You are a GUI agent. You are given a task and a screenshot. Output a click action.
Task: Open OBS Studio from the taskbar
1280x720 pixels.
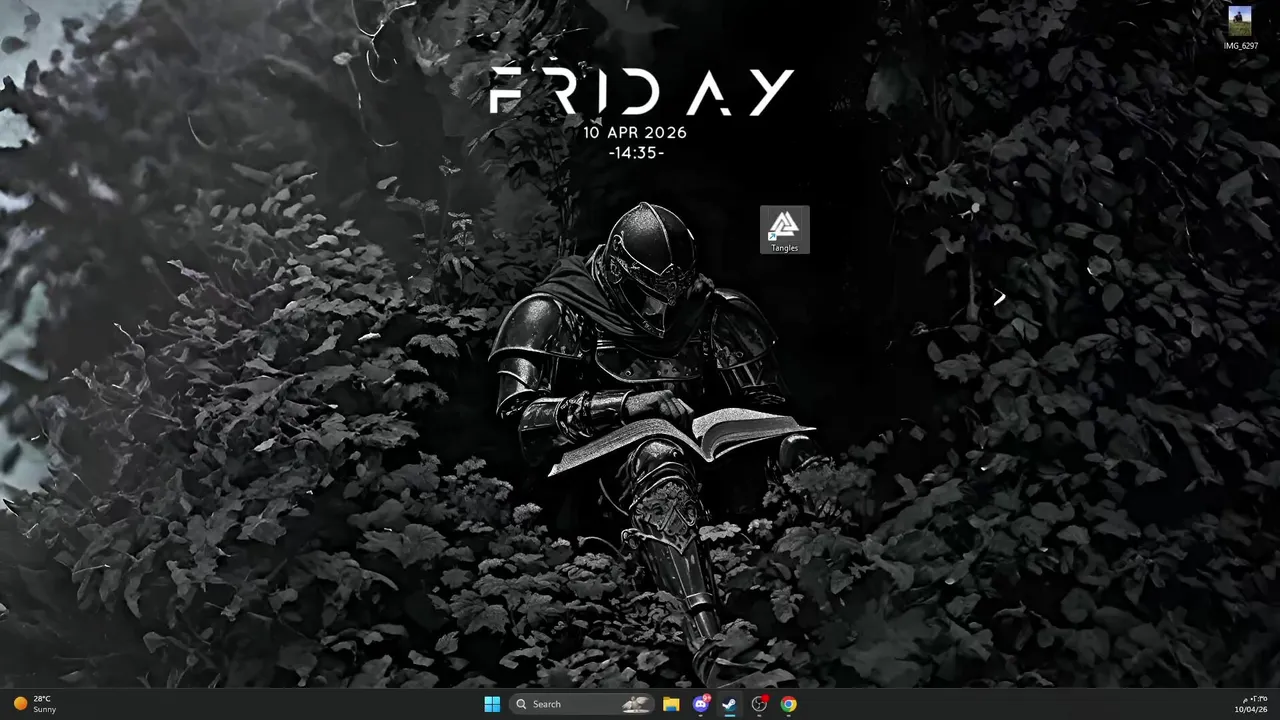tap(759, 704)
